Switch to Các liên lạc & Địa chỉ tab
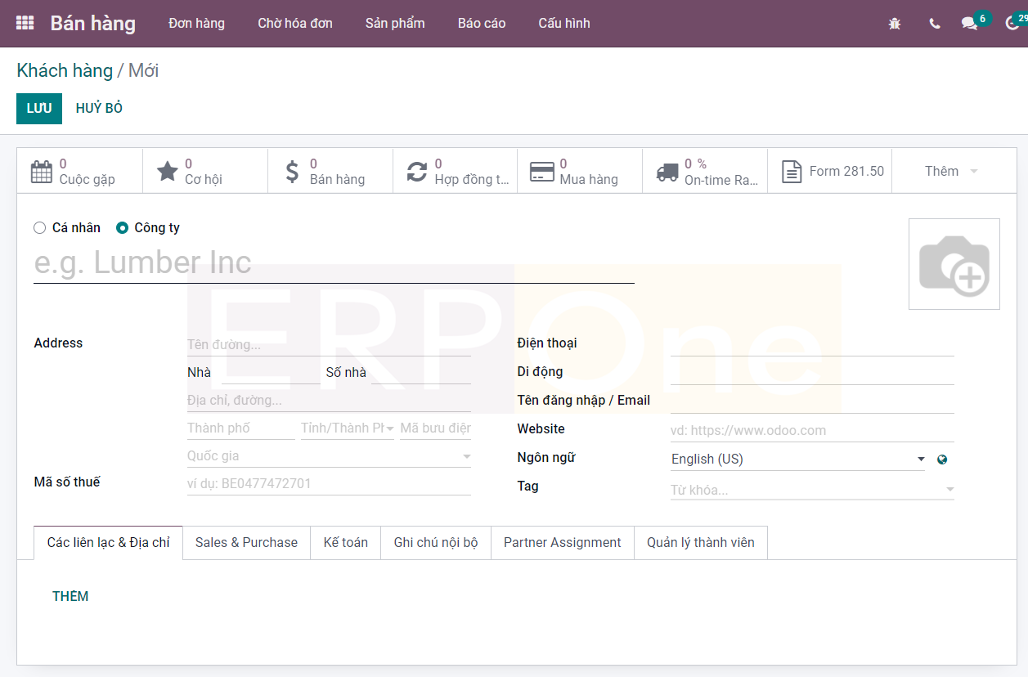Screen dimensions: 1028x677 pos(108,543)
